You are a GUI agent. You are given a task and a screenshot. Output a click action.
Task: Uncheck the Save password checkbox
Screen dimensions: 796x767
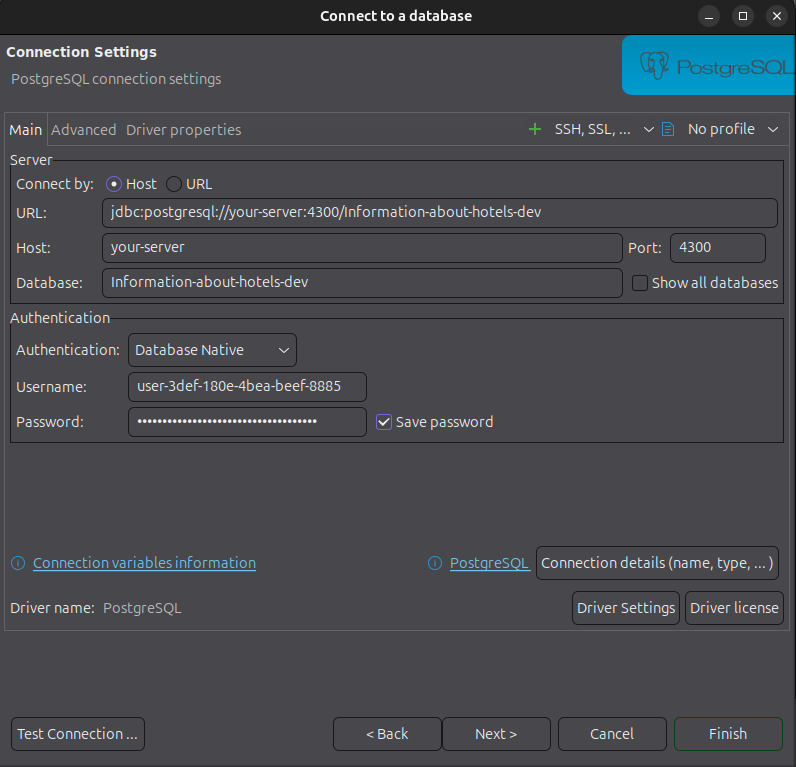click(x=384, y=422)
